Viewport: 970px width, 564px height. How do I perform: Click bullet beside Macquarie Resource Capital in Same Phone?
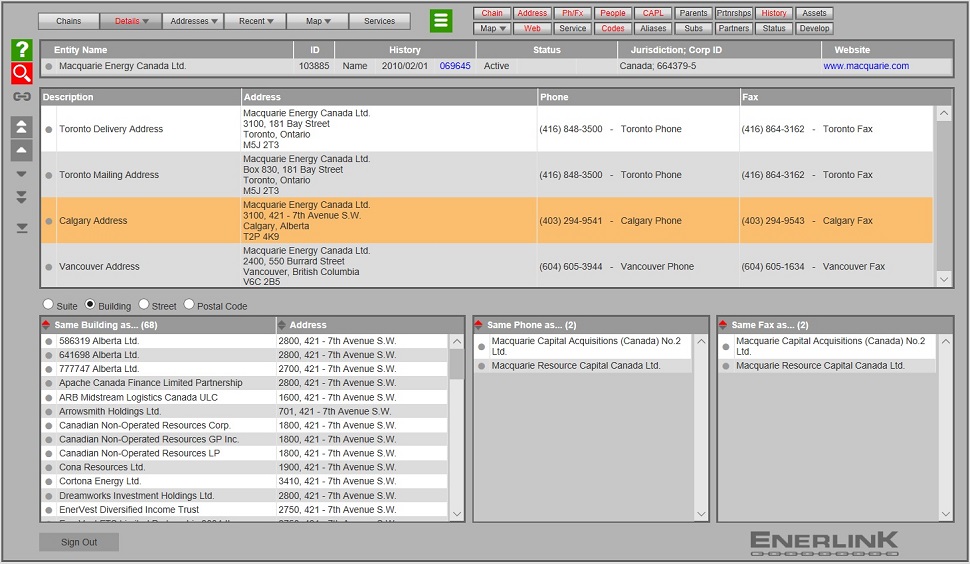481,366
